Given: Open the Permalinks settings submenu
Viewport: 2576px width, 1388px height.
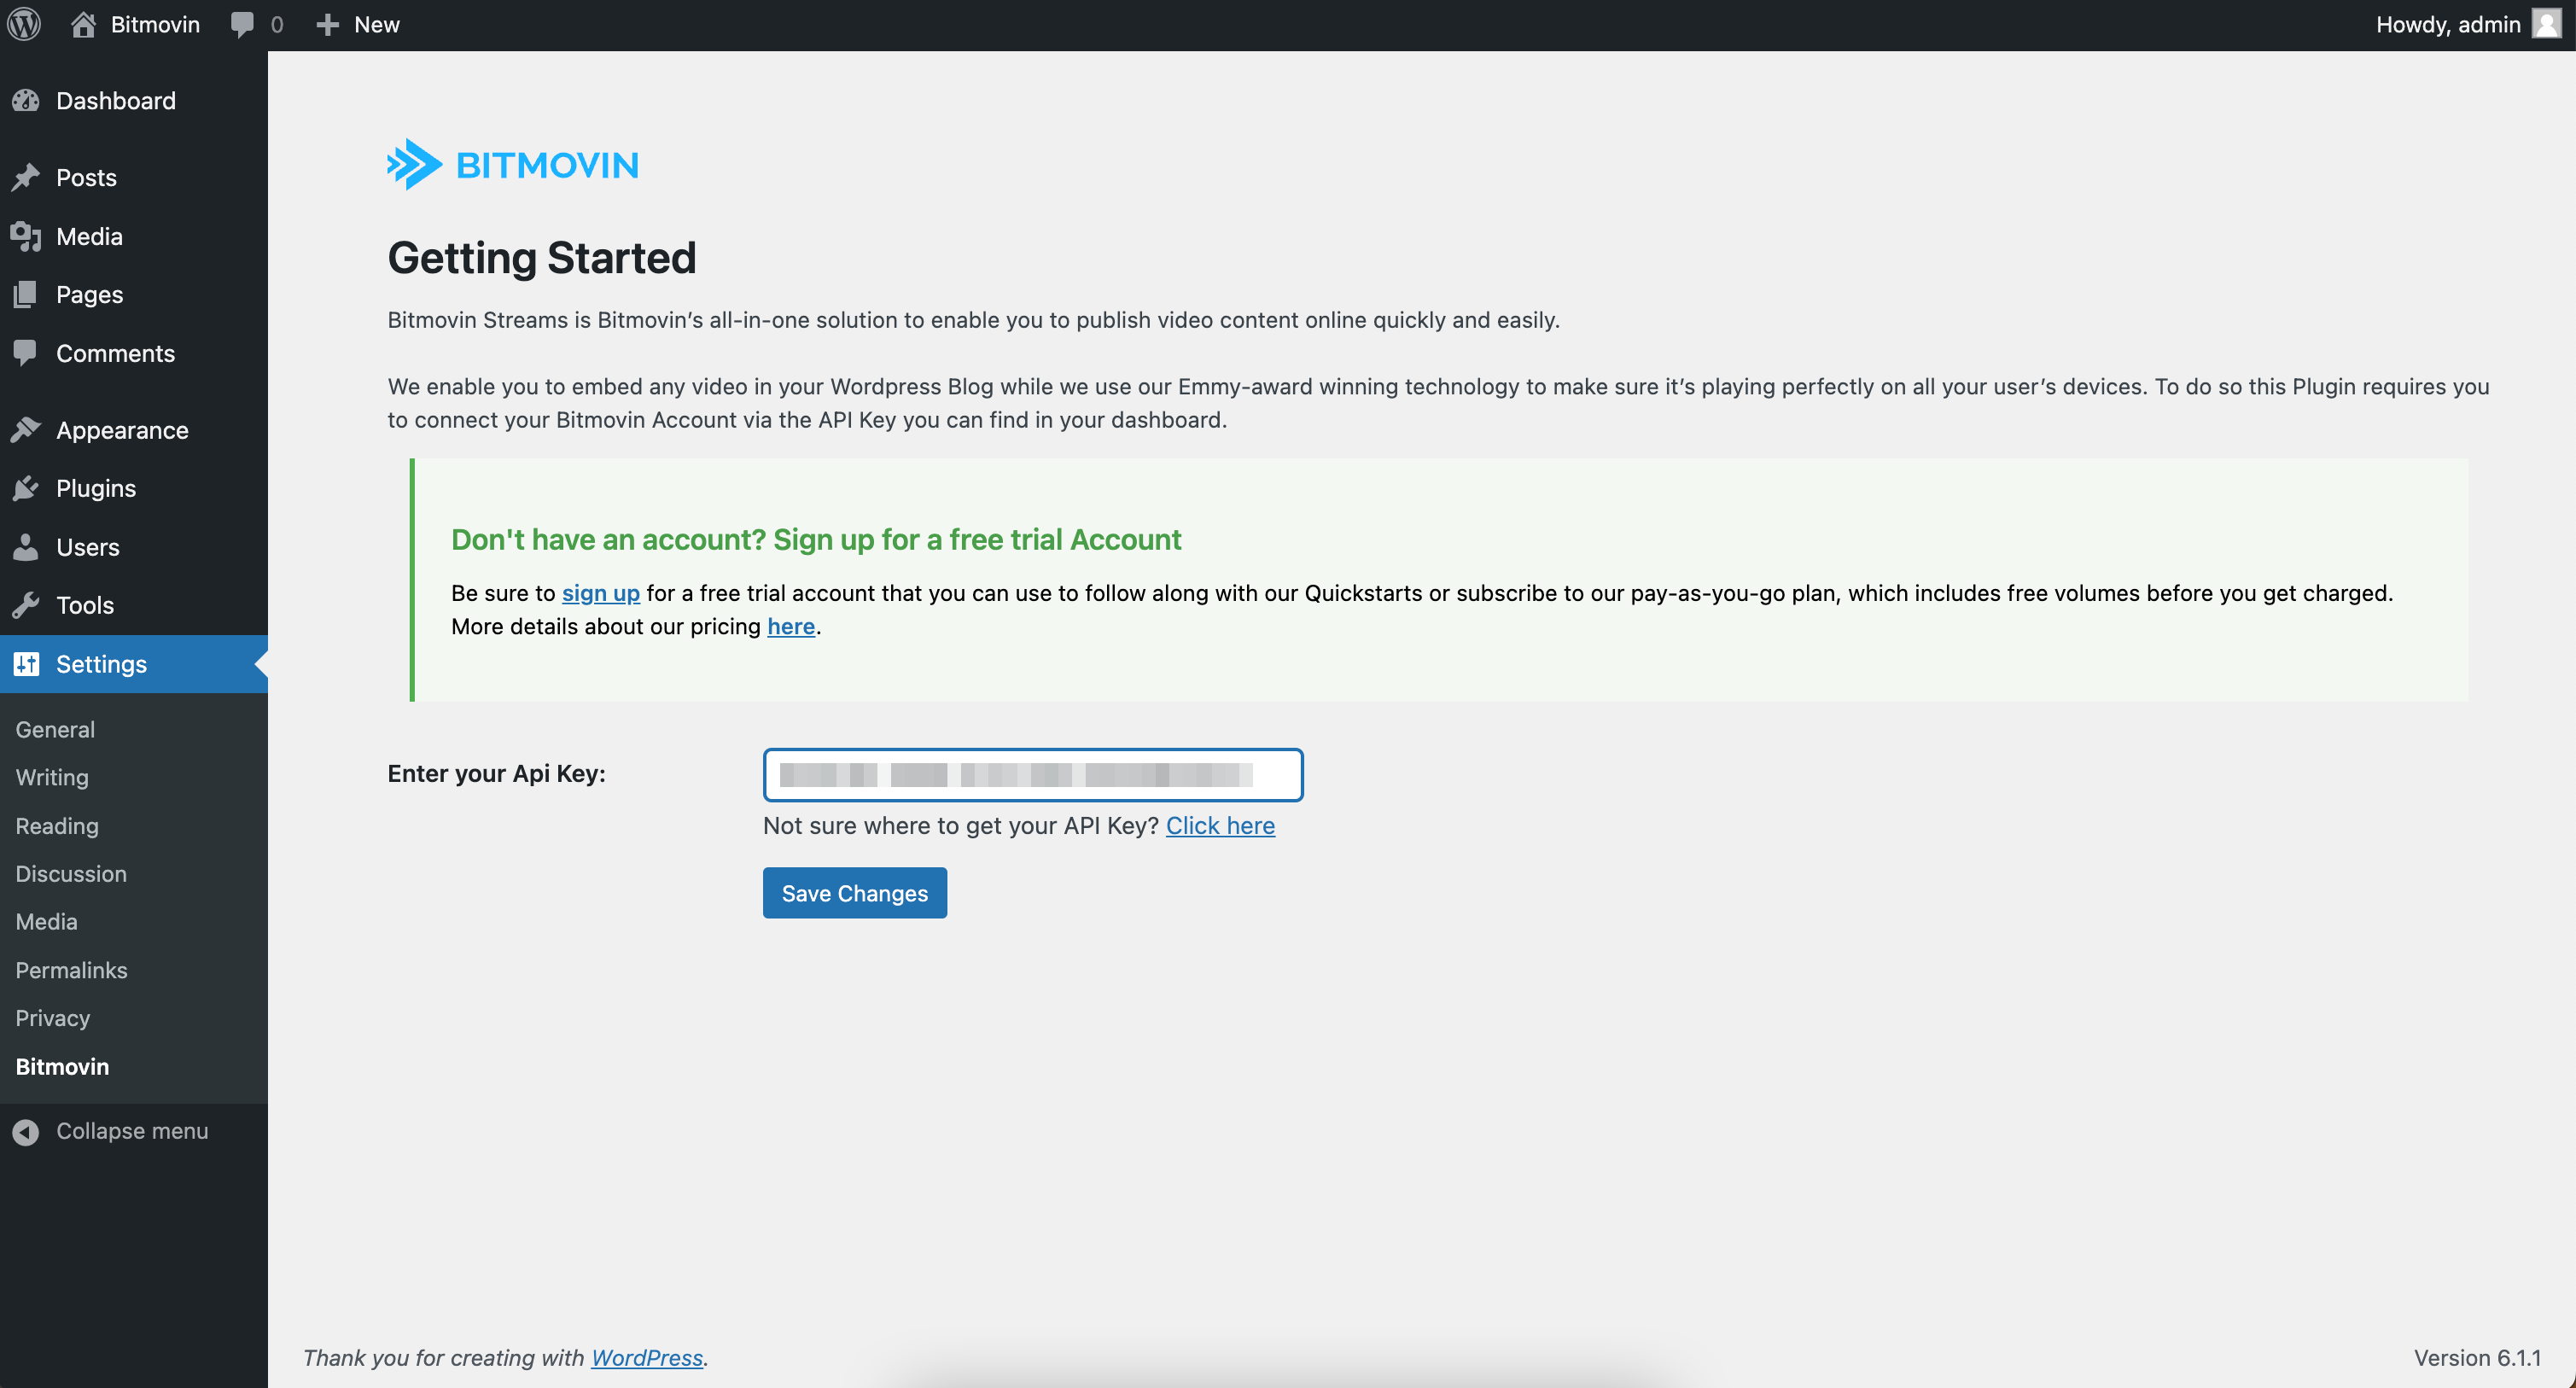Looking at the screenshot, I should pyautogui.click(x=72, y=970).
